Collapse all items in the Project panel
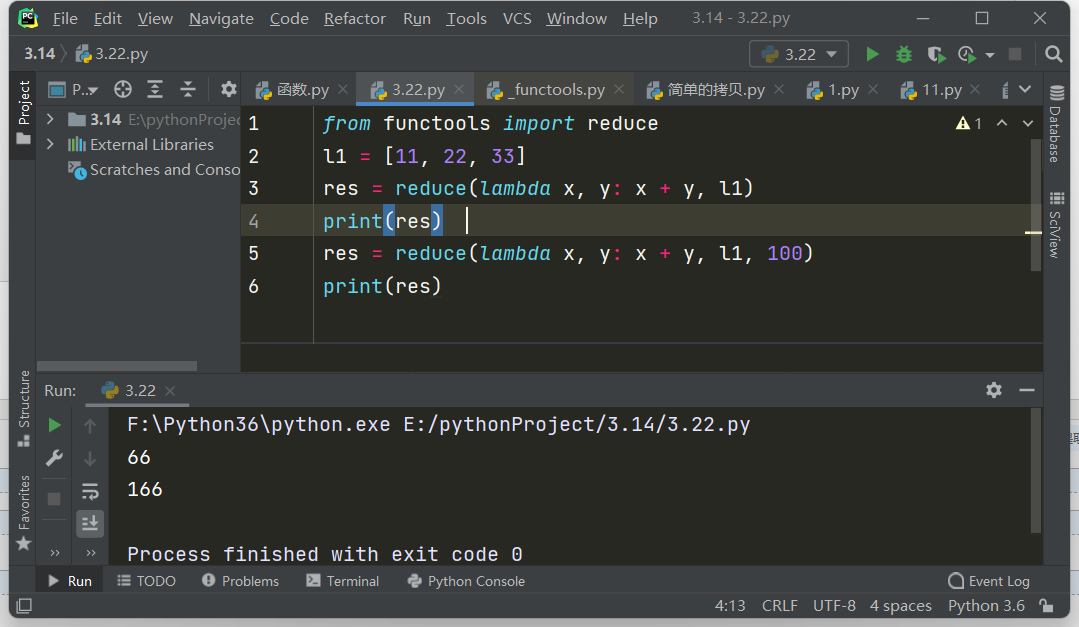The width and height of the screenshot is (1079, 627). [186, 90]
